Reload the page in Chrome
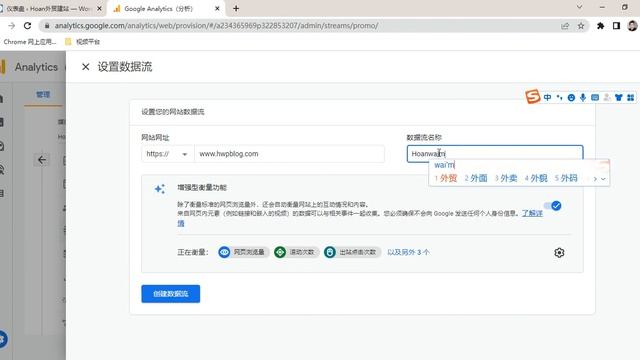The image size is (640, 360). coord(27,26)
